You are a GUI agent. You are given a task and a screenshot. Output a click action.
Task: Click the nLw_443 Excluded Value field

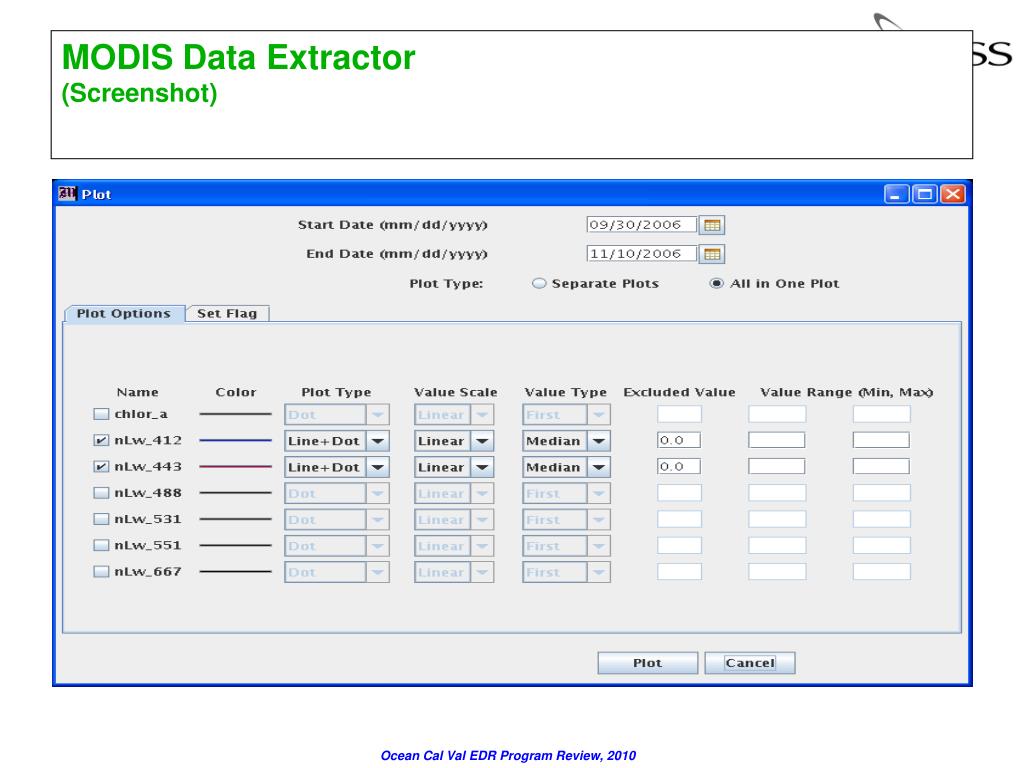679,466
